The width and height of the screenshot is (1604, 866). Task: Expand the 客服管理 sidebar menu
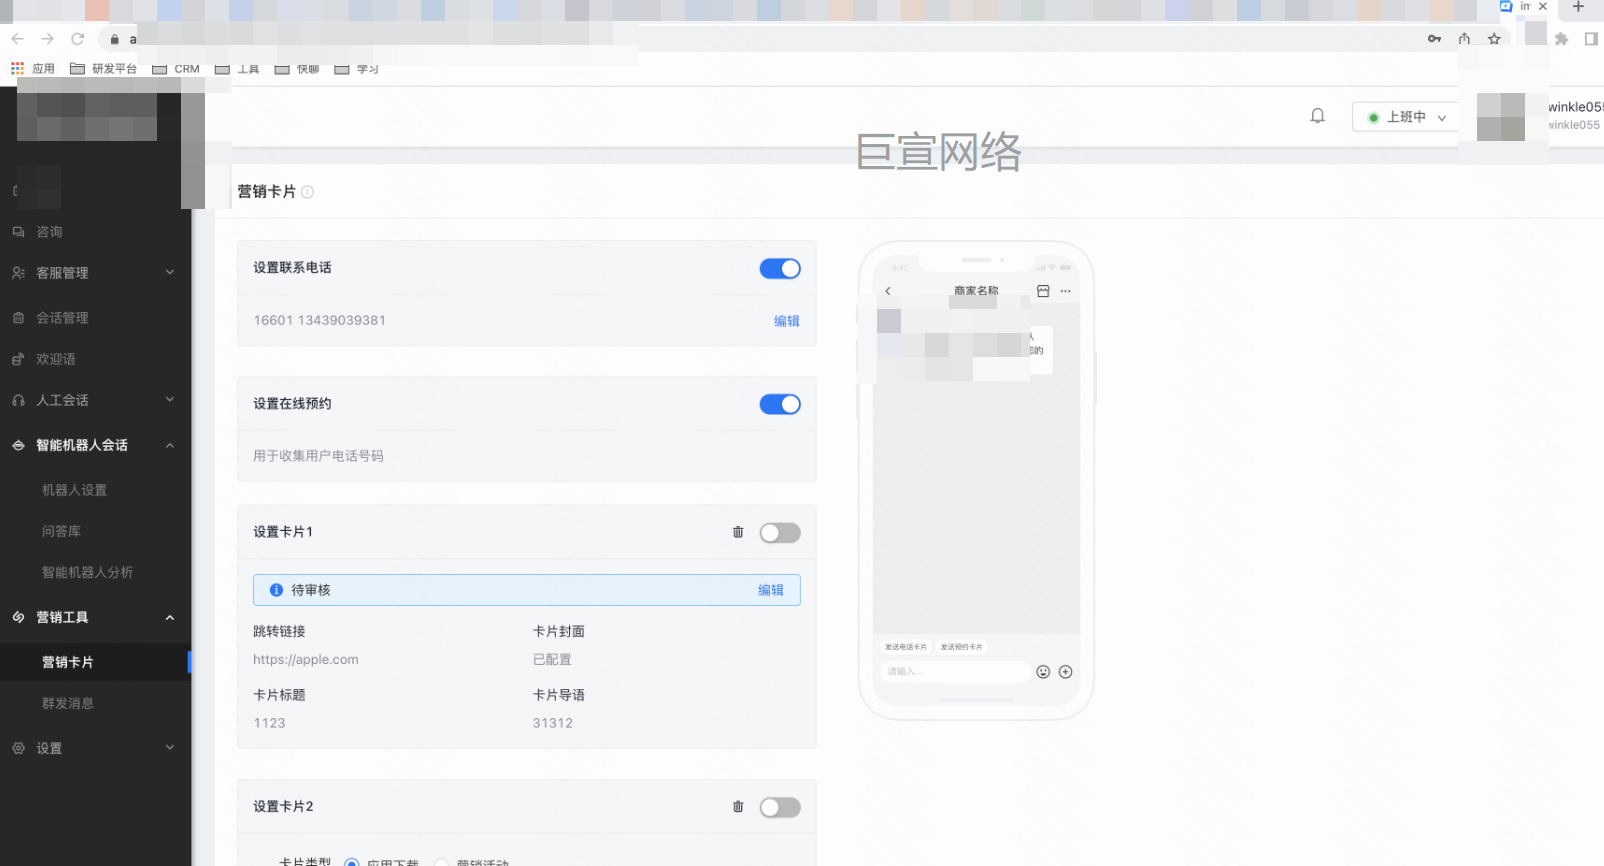pos(95,273)
